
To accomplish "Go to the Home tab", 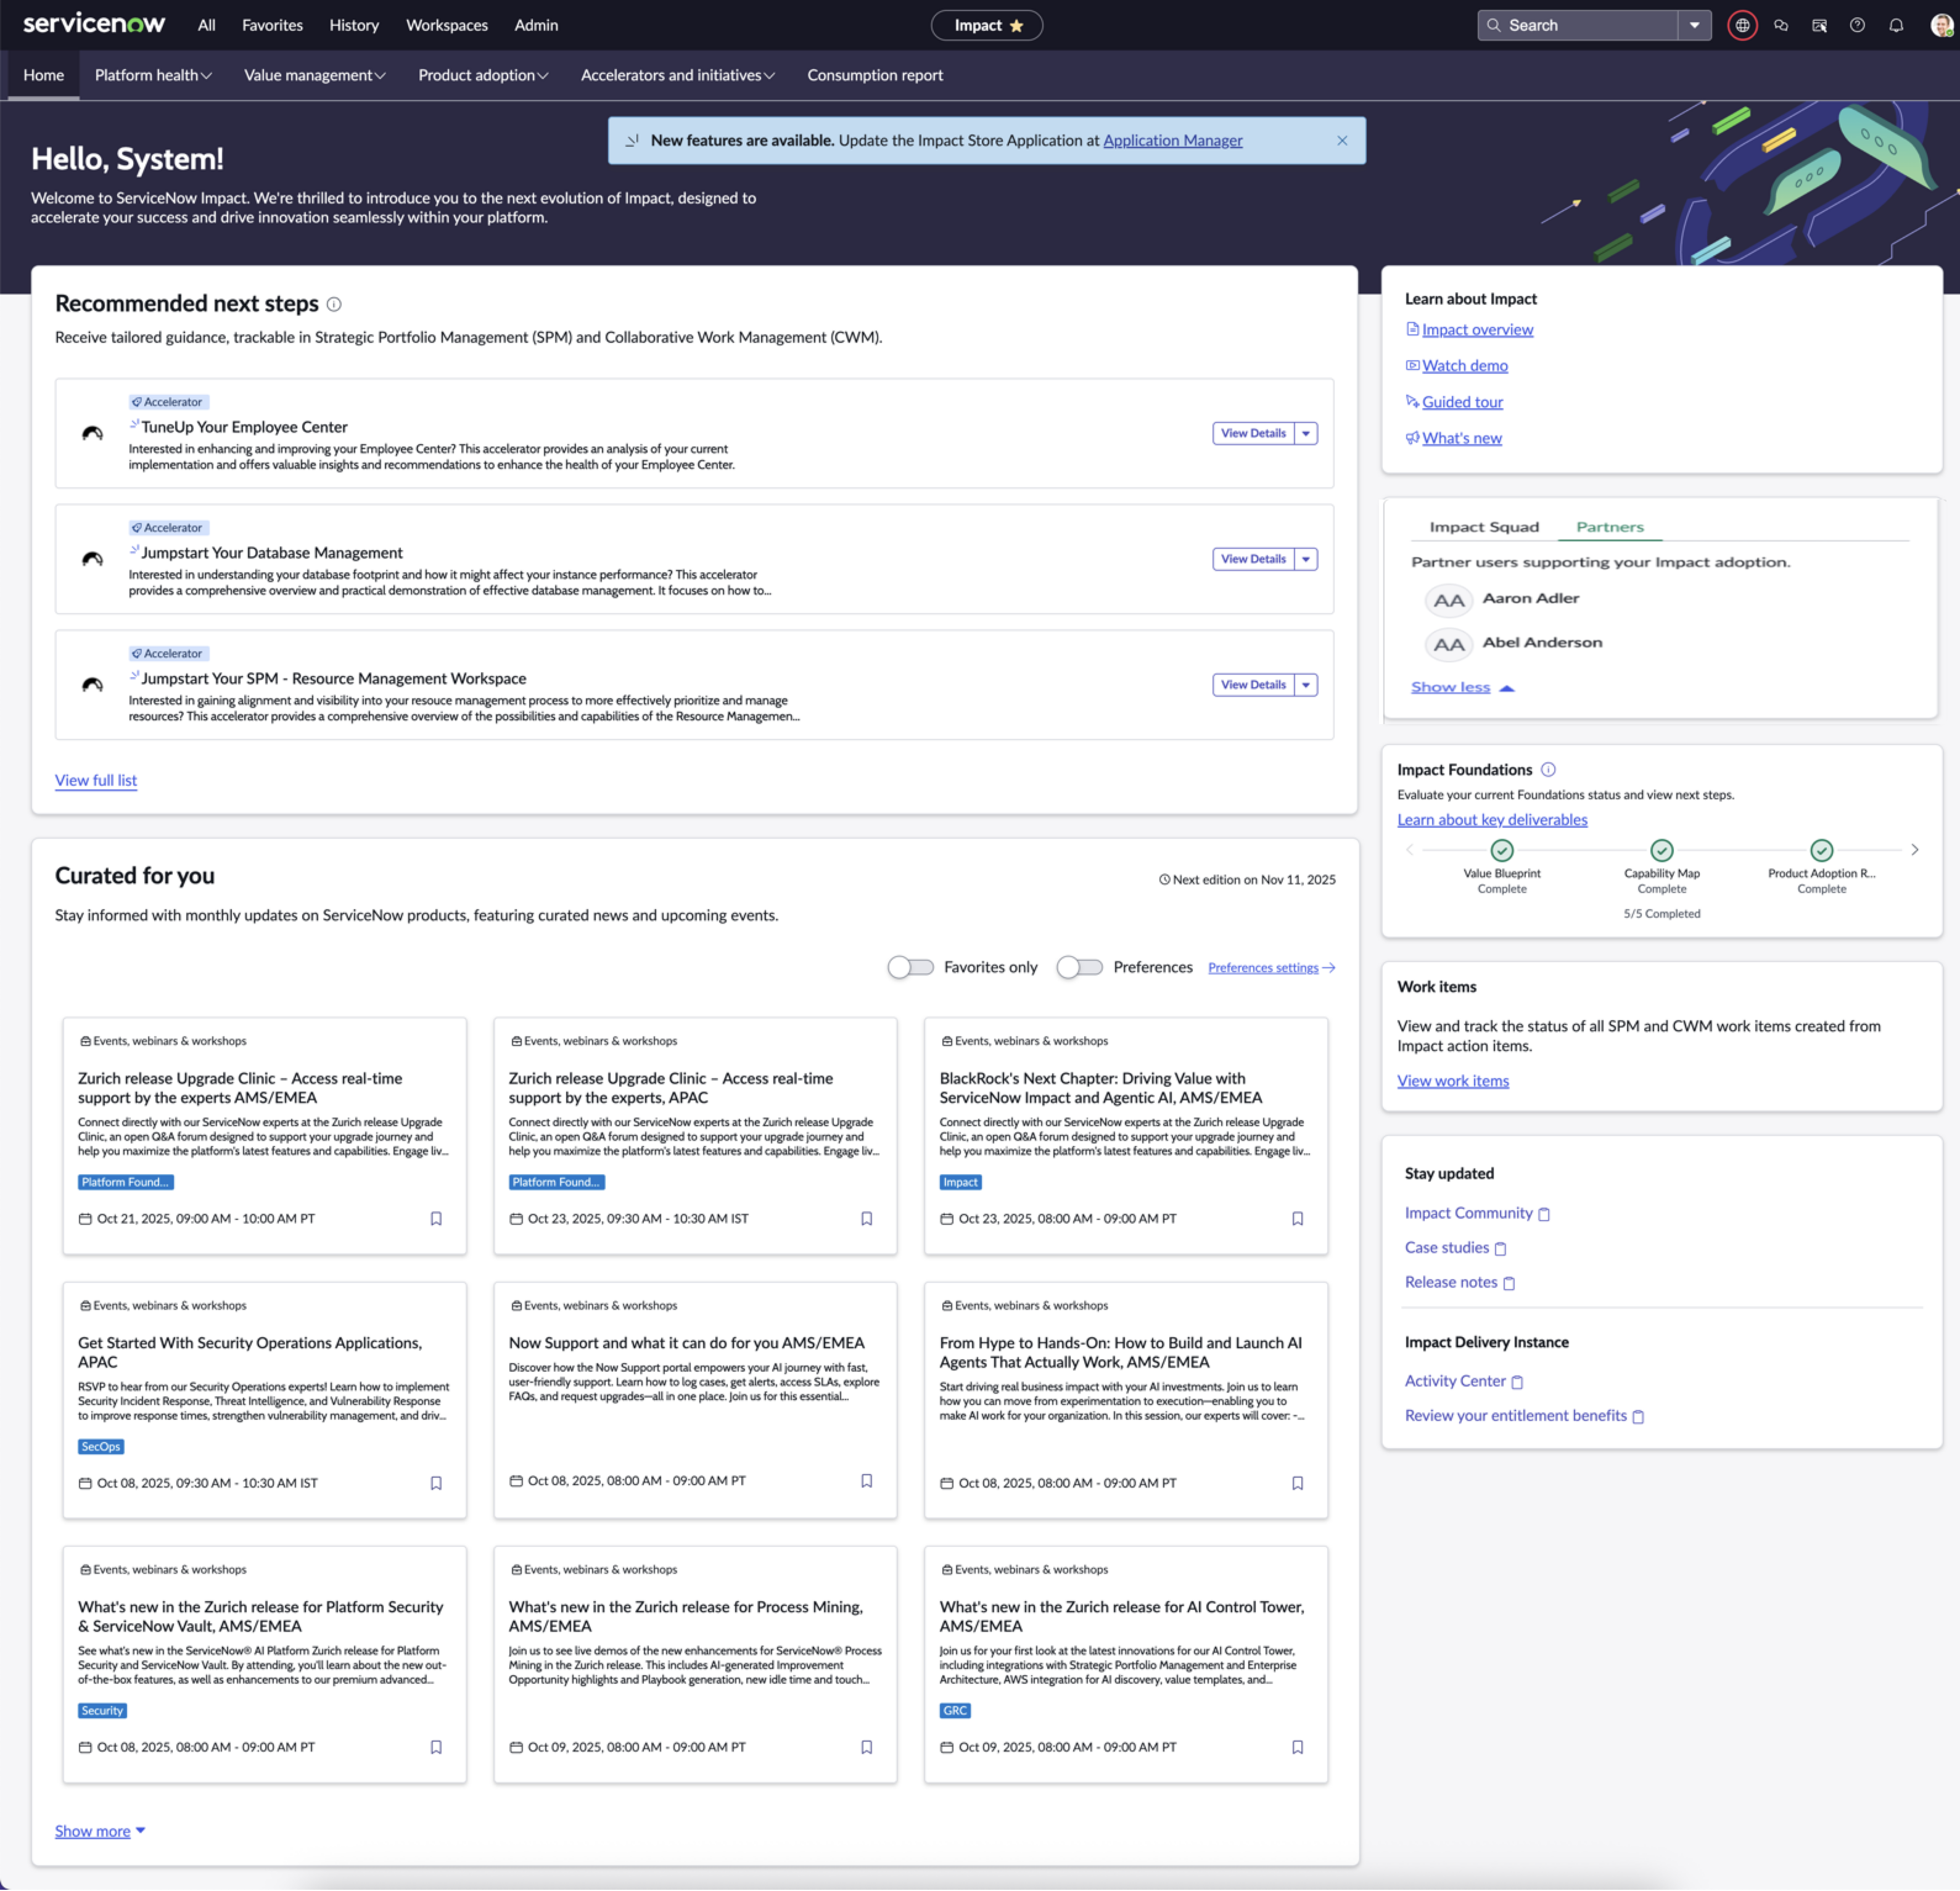I will pyautogui.click(x=44, y=75).
